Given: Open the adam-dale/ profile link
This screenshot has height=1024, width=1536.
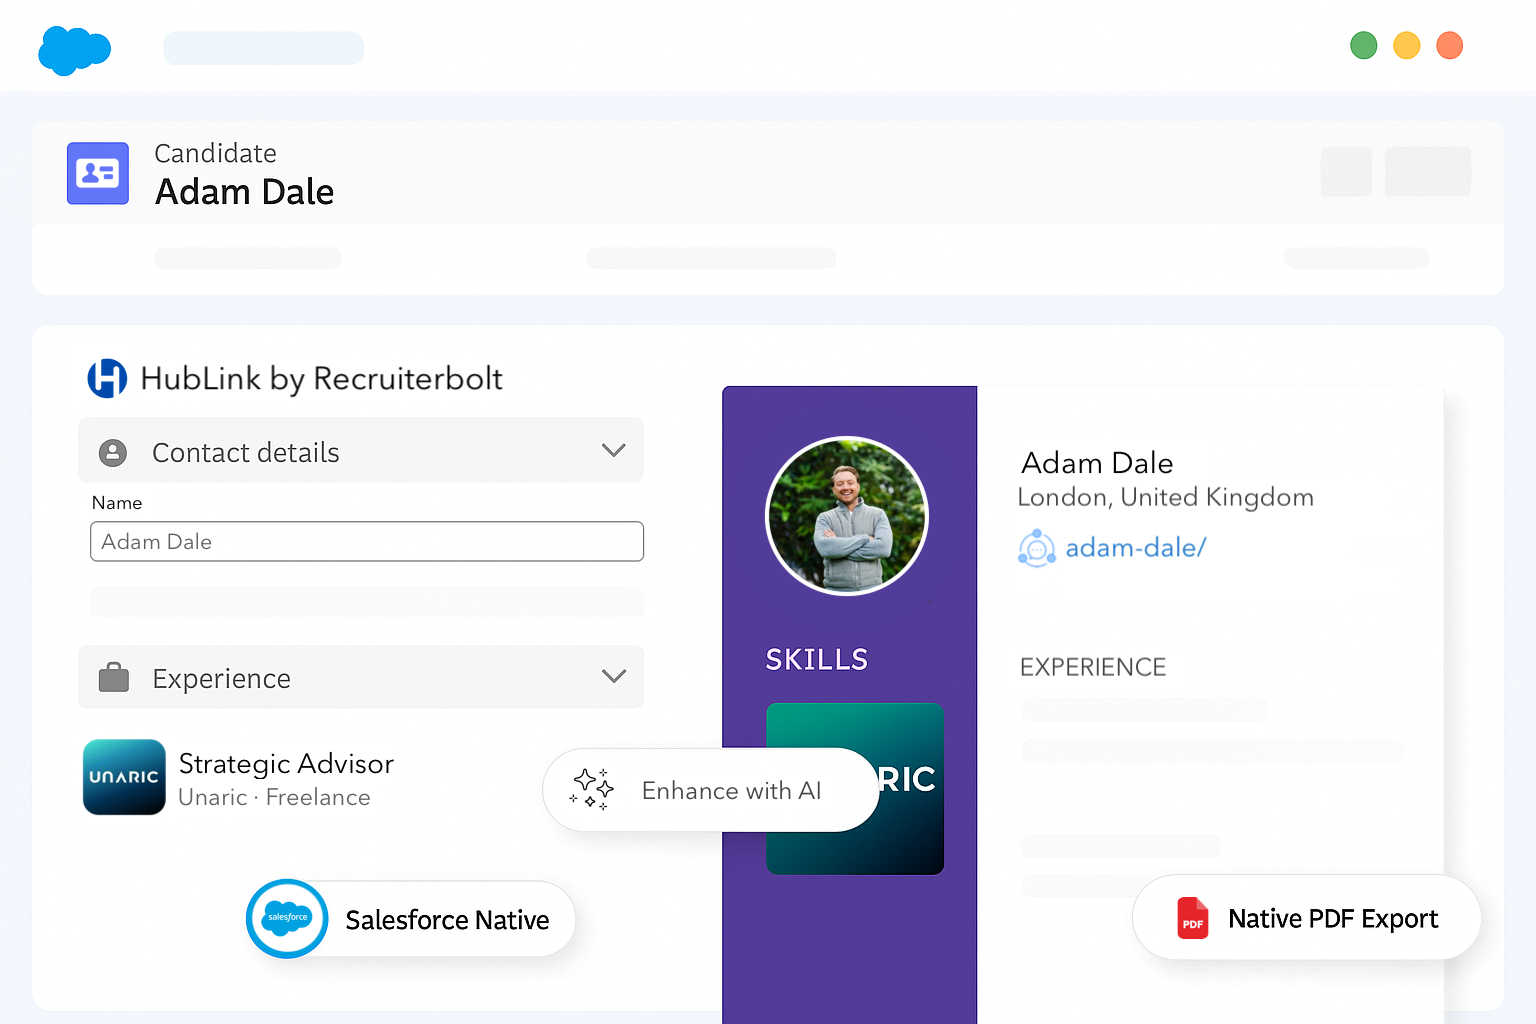Looking at the screenshot, I should [1136, 548].
